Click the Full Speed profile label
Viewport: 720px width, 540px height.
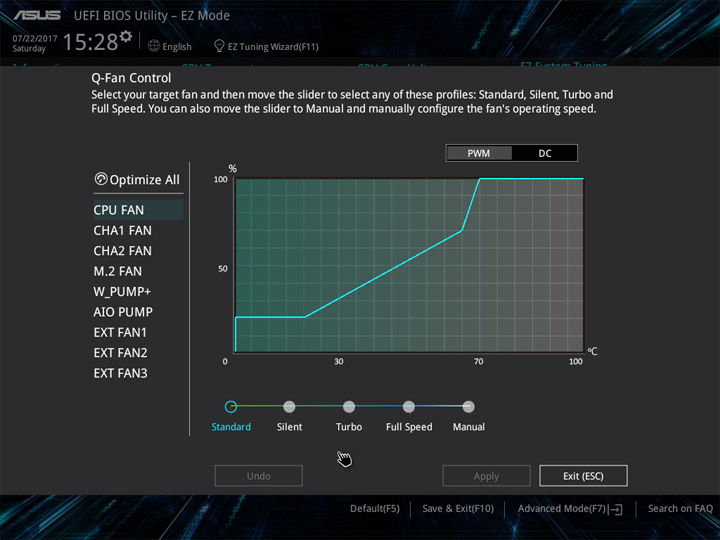409,427
